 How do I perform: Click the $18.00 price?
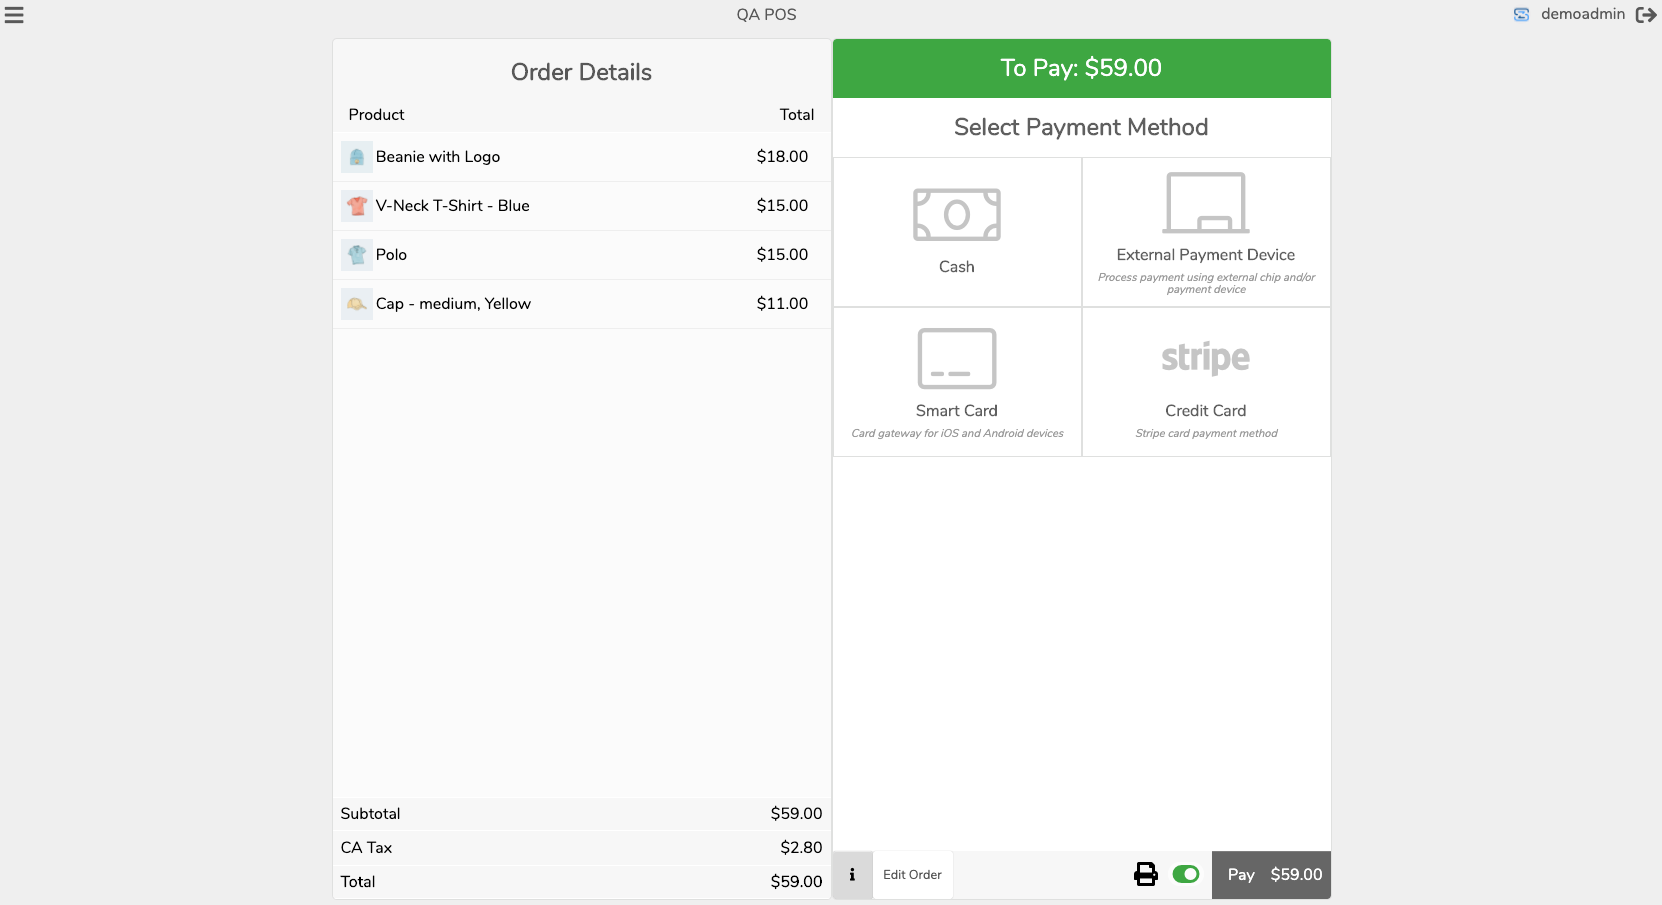(x=782, y=157)
